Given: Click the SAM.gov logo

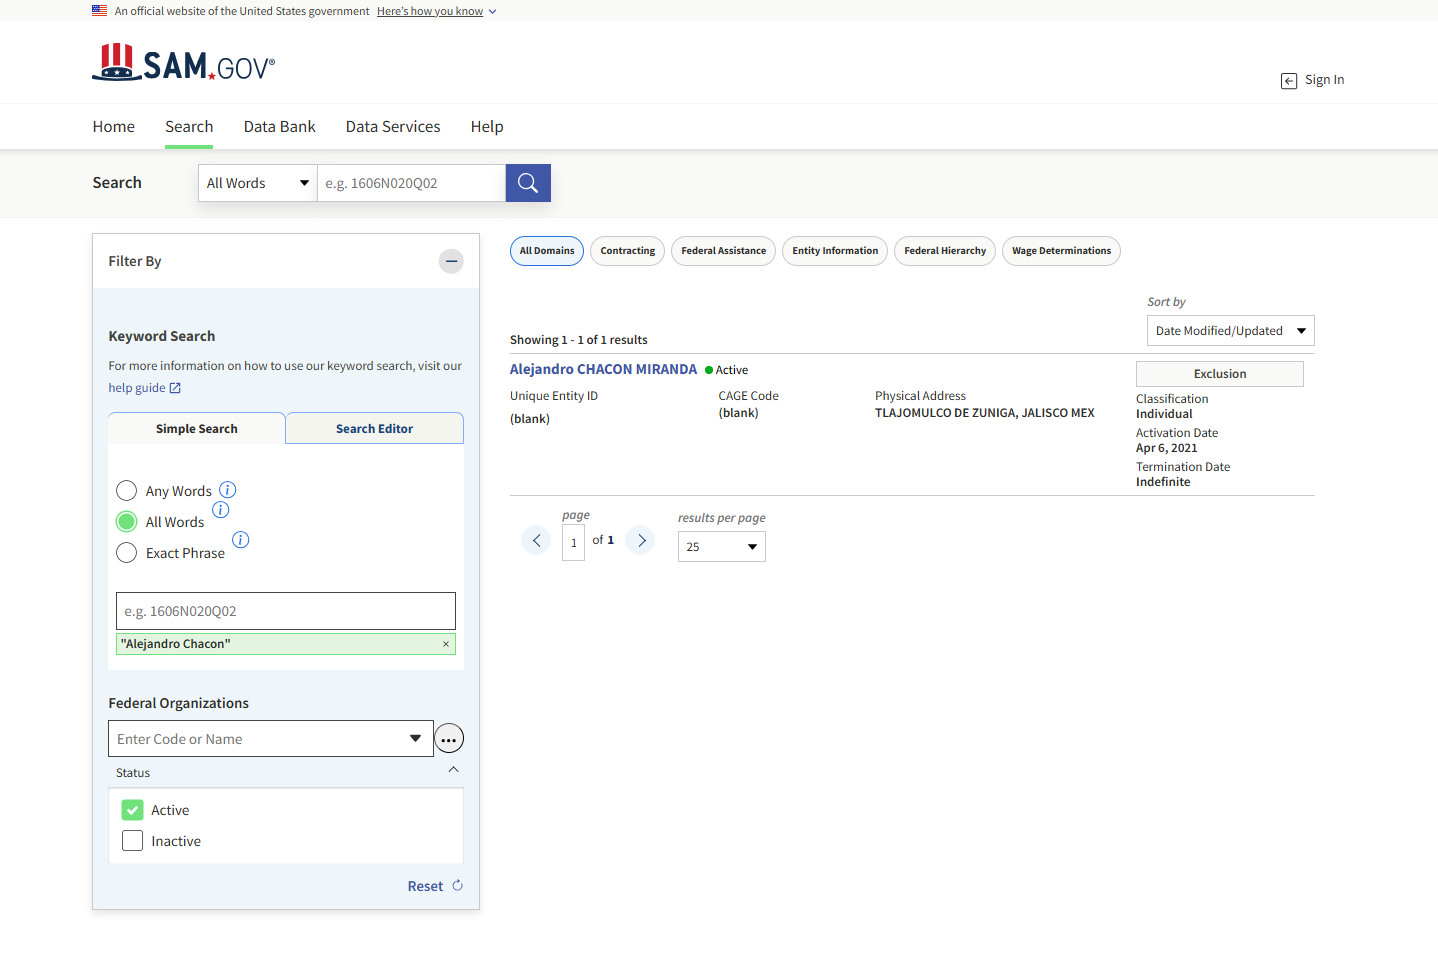Looking at the screenshot, I should [x=184, y=64].
